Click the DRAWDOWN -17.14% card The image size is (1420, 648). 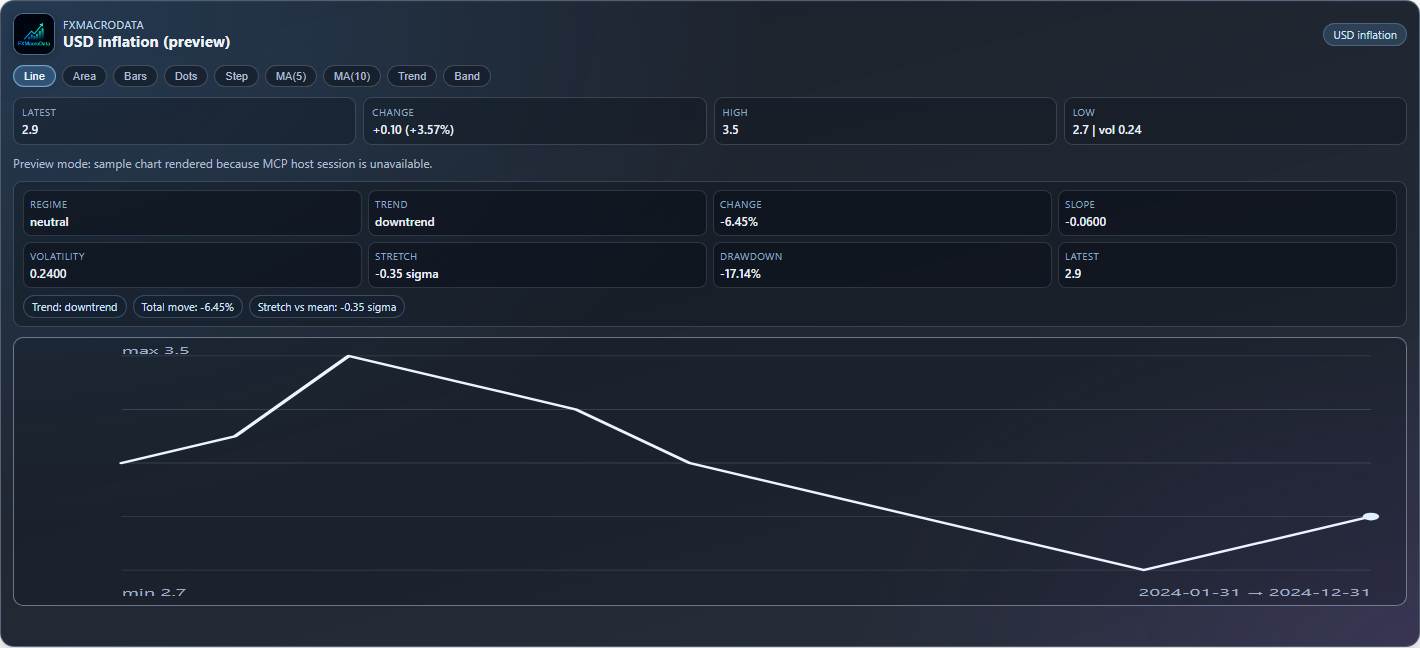coord(882,265)
